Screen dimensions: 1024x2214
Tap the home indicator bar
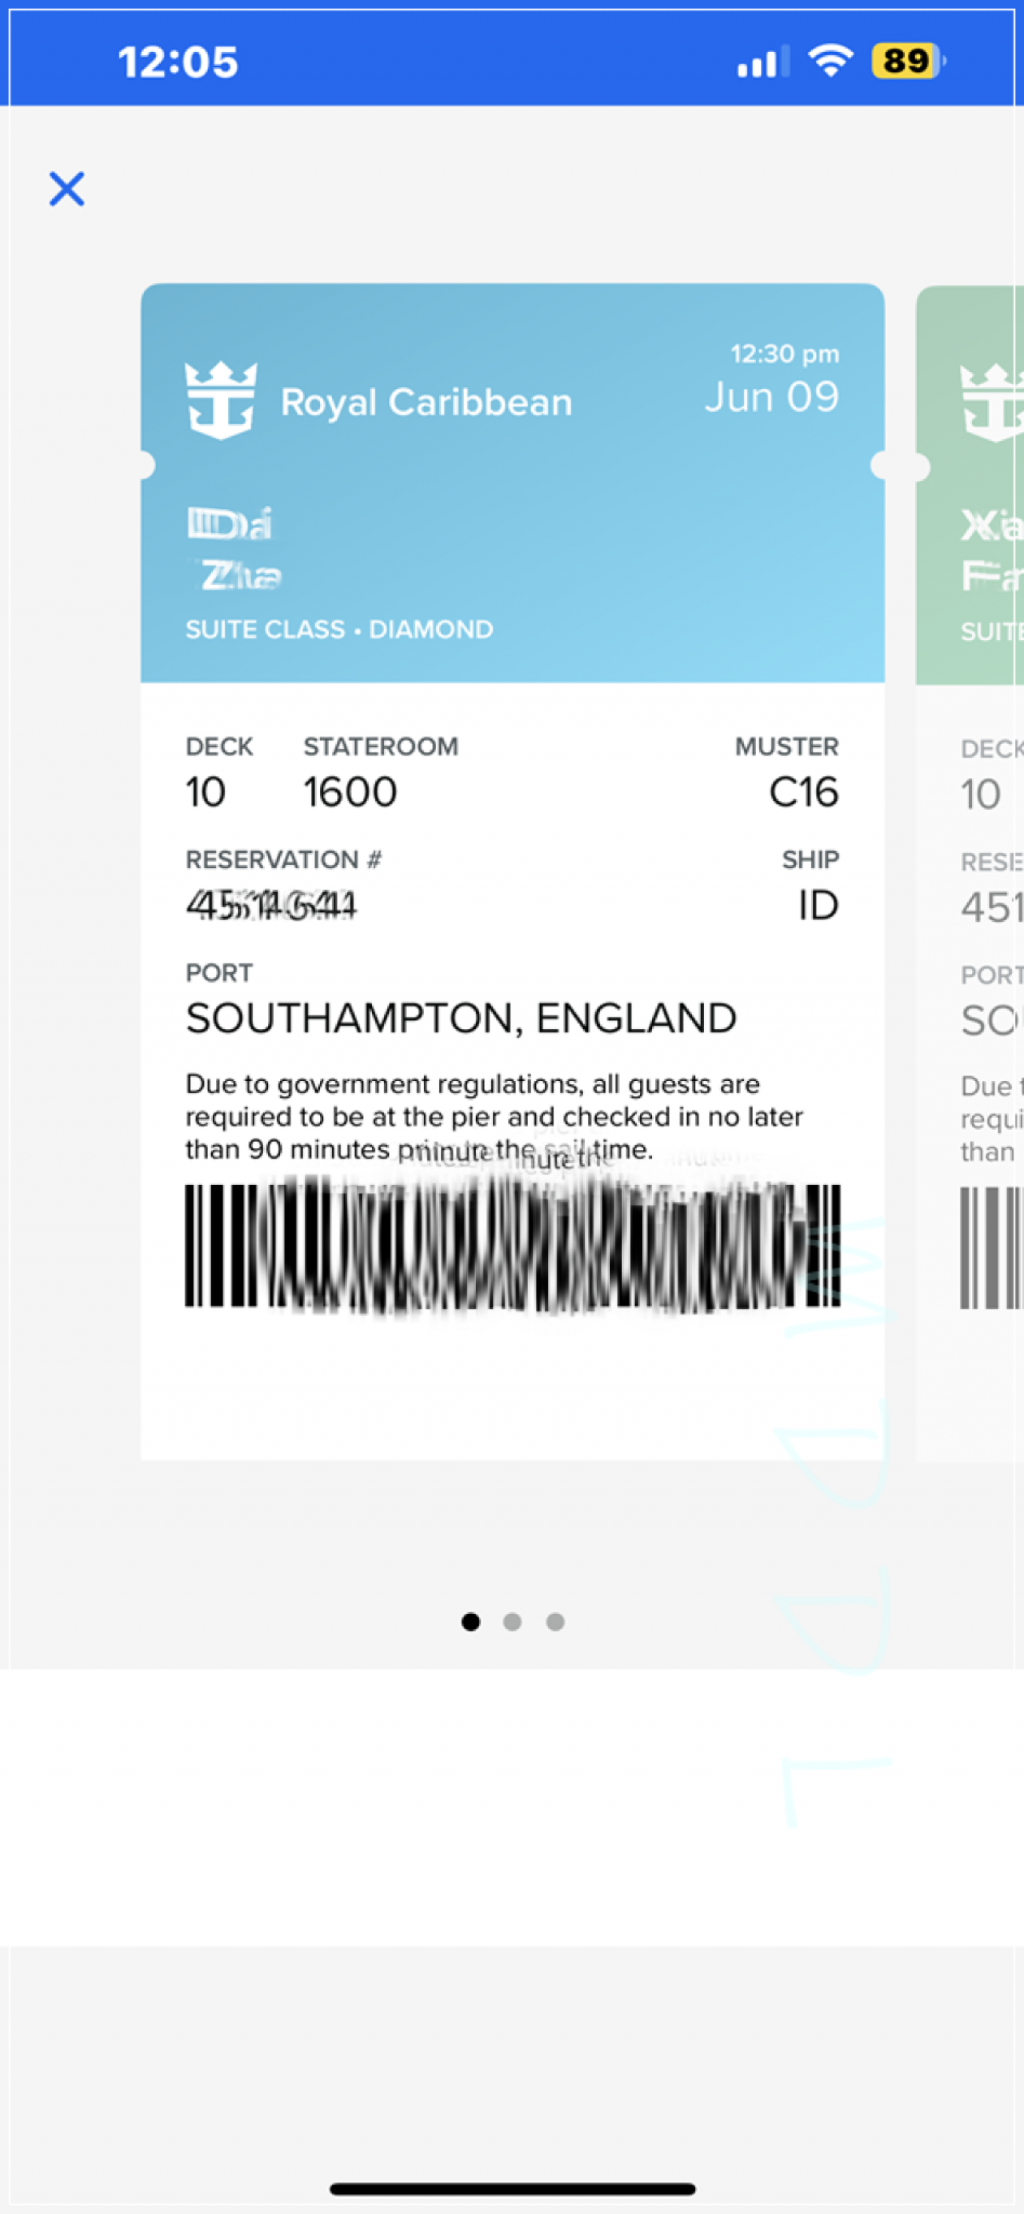(x=512, y=2189)
